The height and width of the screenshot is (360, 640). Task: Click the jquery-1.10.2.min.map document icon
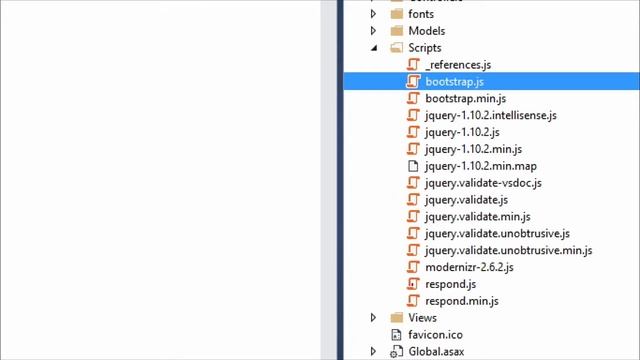[413, 166]
